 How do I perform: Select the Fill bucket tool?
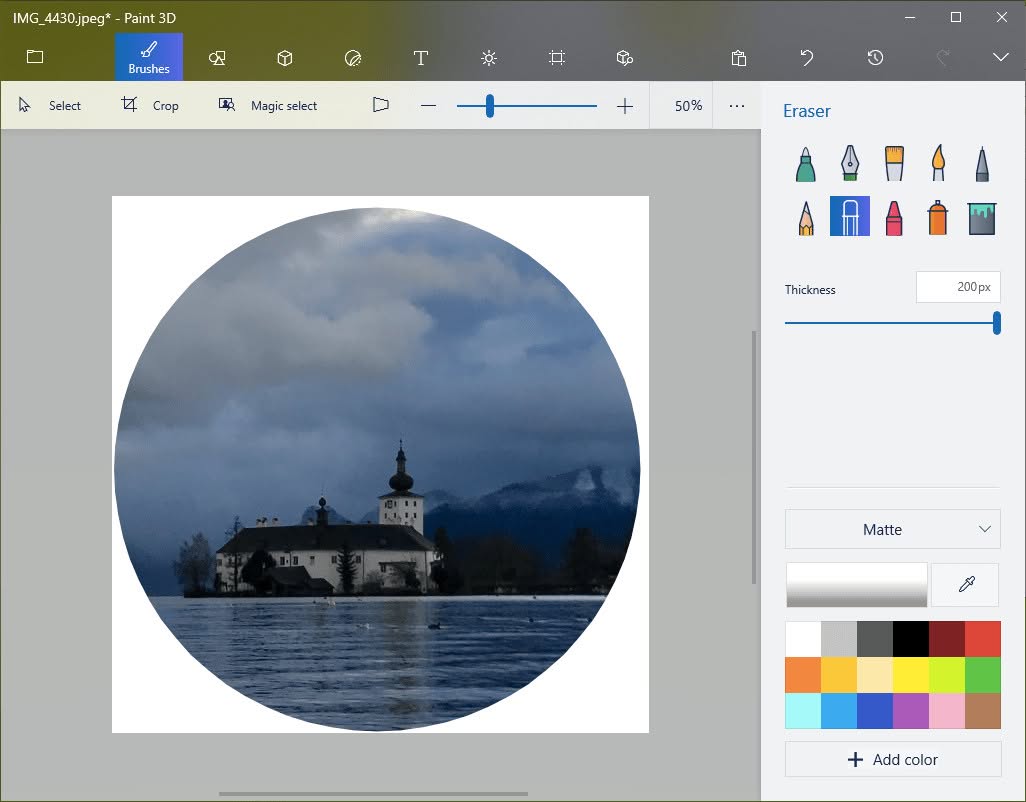pyautogui.click(x=982, y=218)
